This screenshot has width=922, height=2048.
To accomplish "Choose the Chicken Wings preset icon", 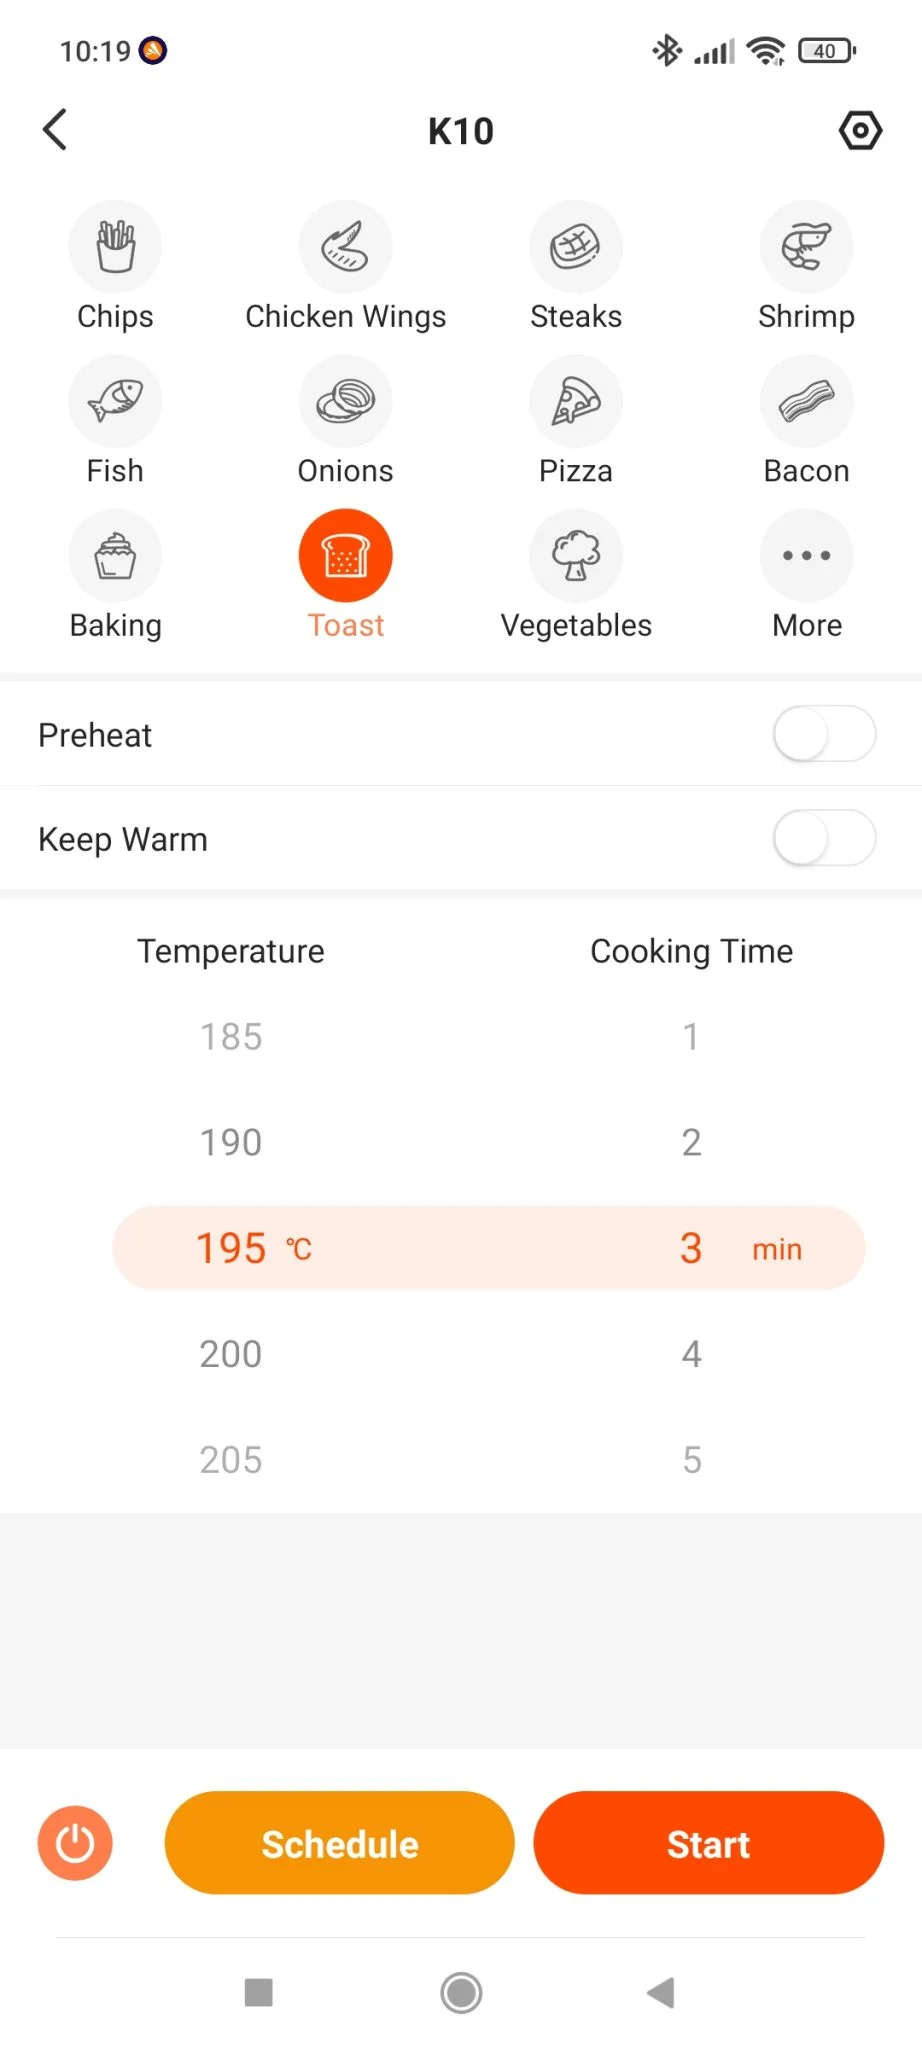I will pyautogui.click(x=345, y=247).
